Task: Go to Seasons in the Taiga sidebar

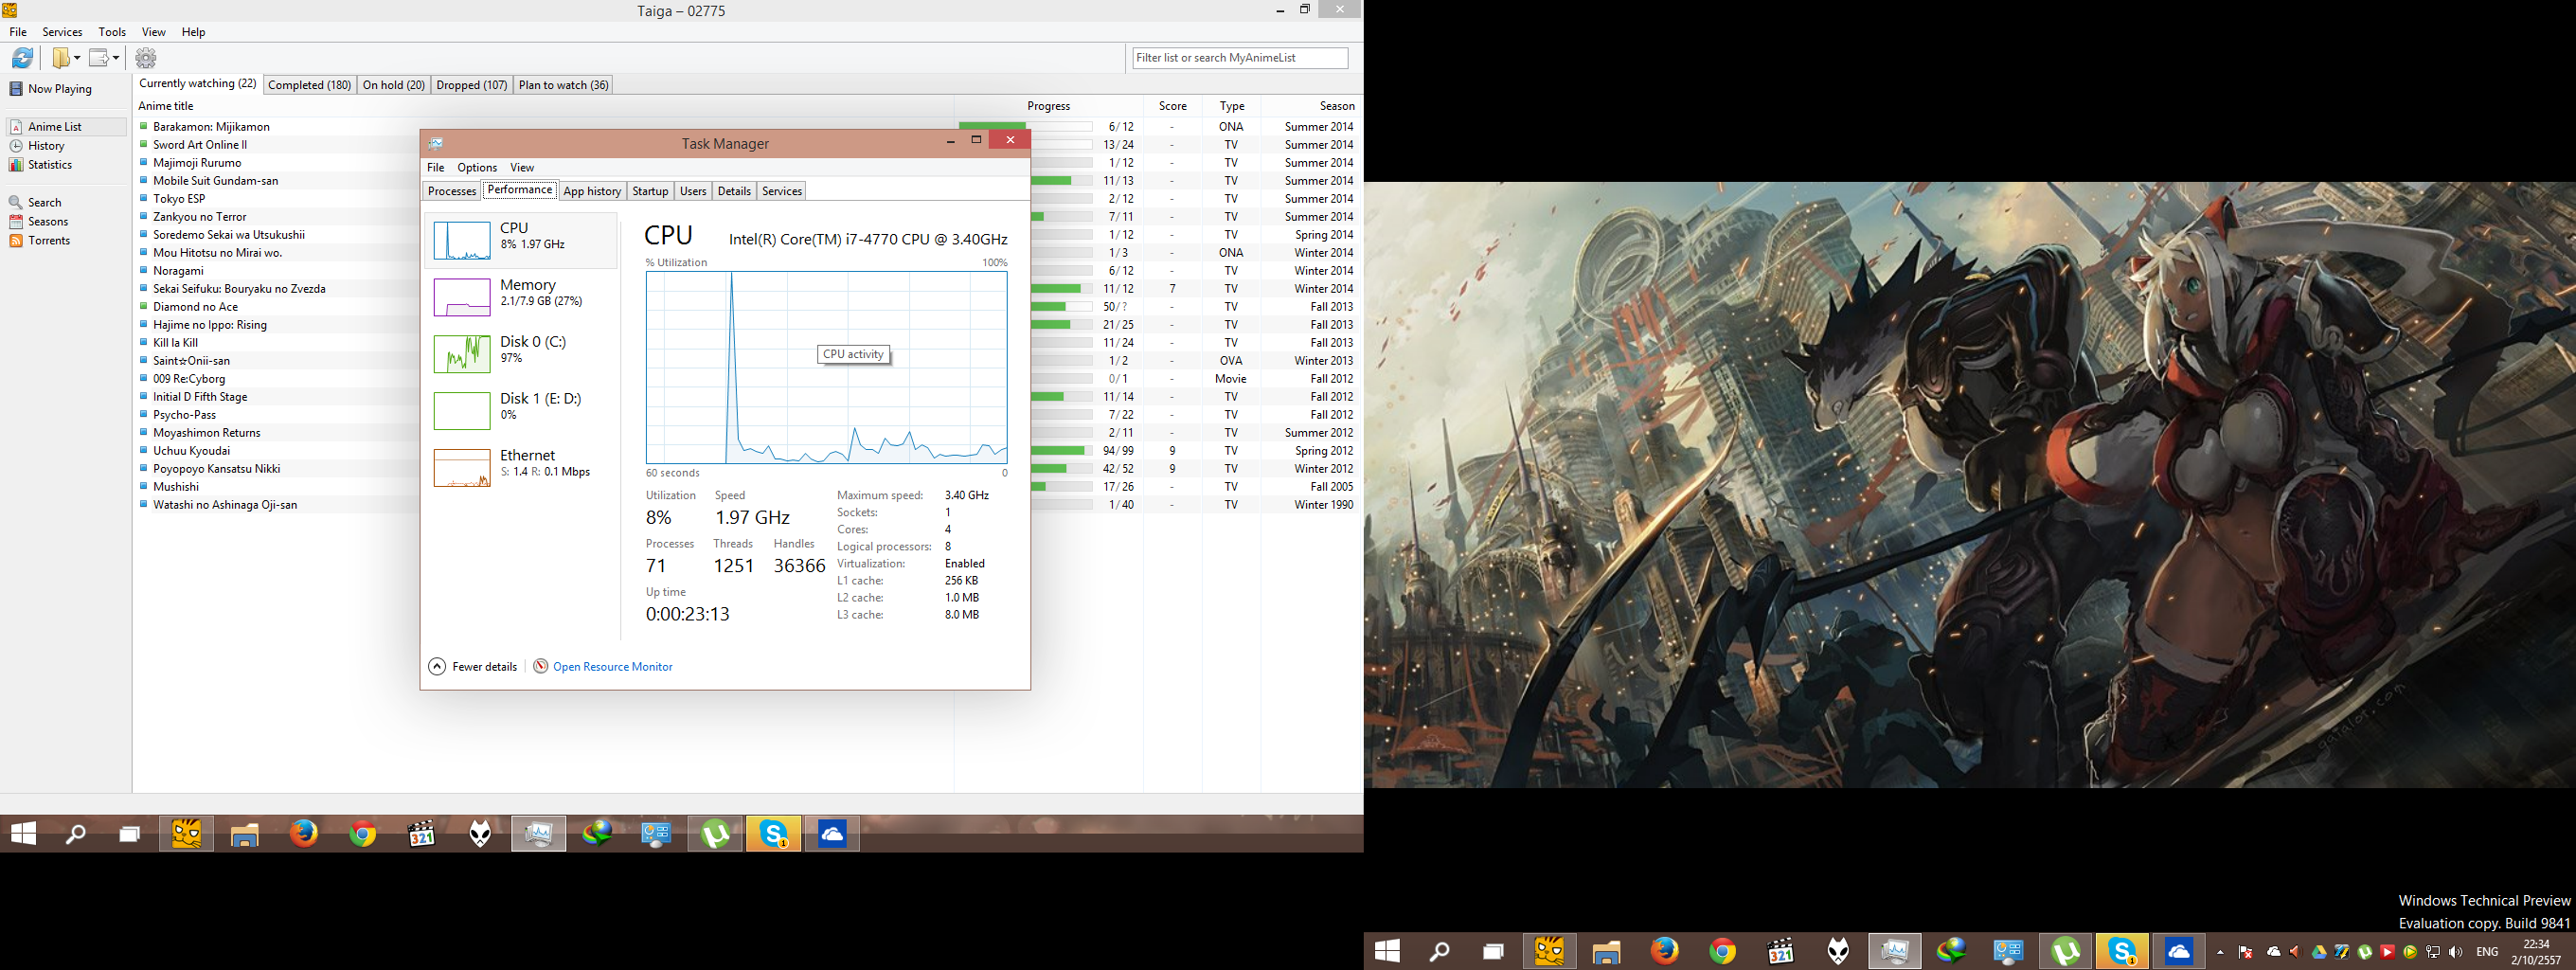Action: (39, 221)
